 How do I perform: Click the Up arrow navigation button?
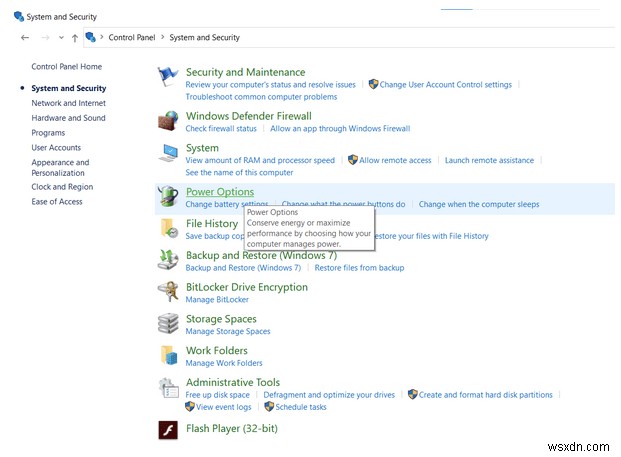(x=75, y=38)
